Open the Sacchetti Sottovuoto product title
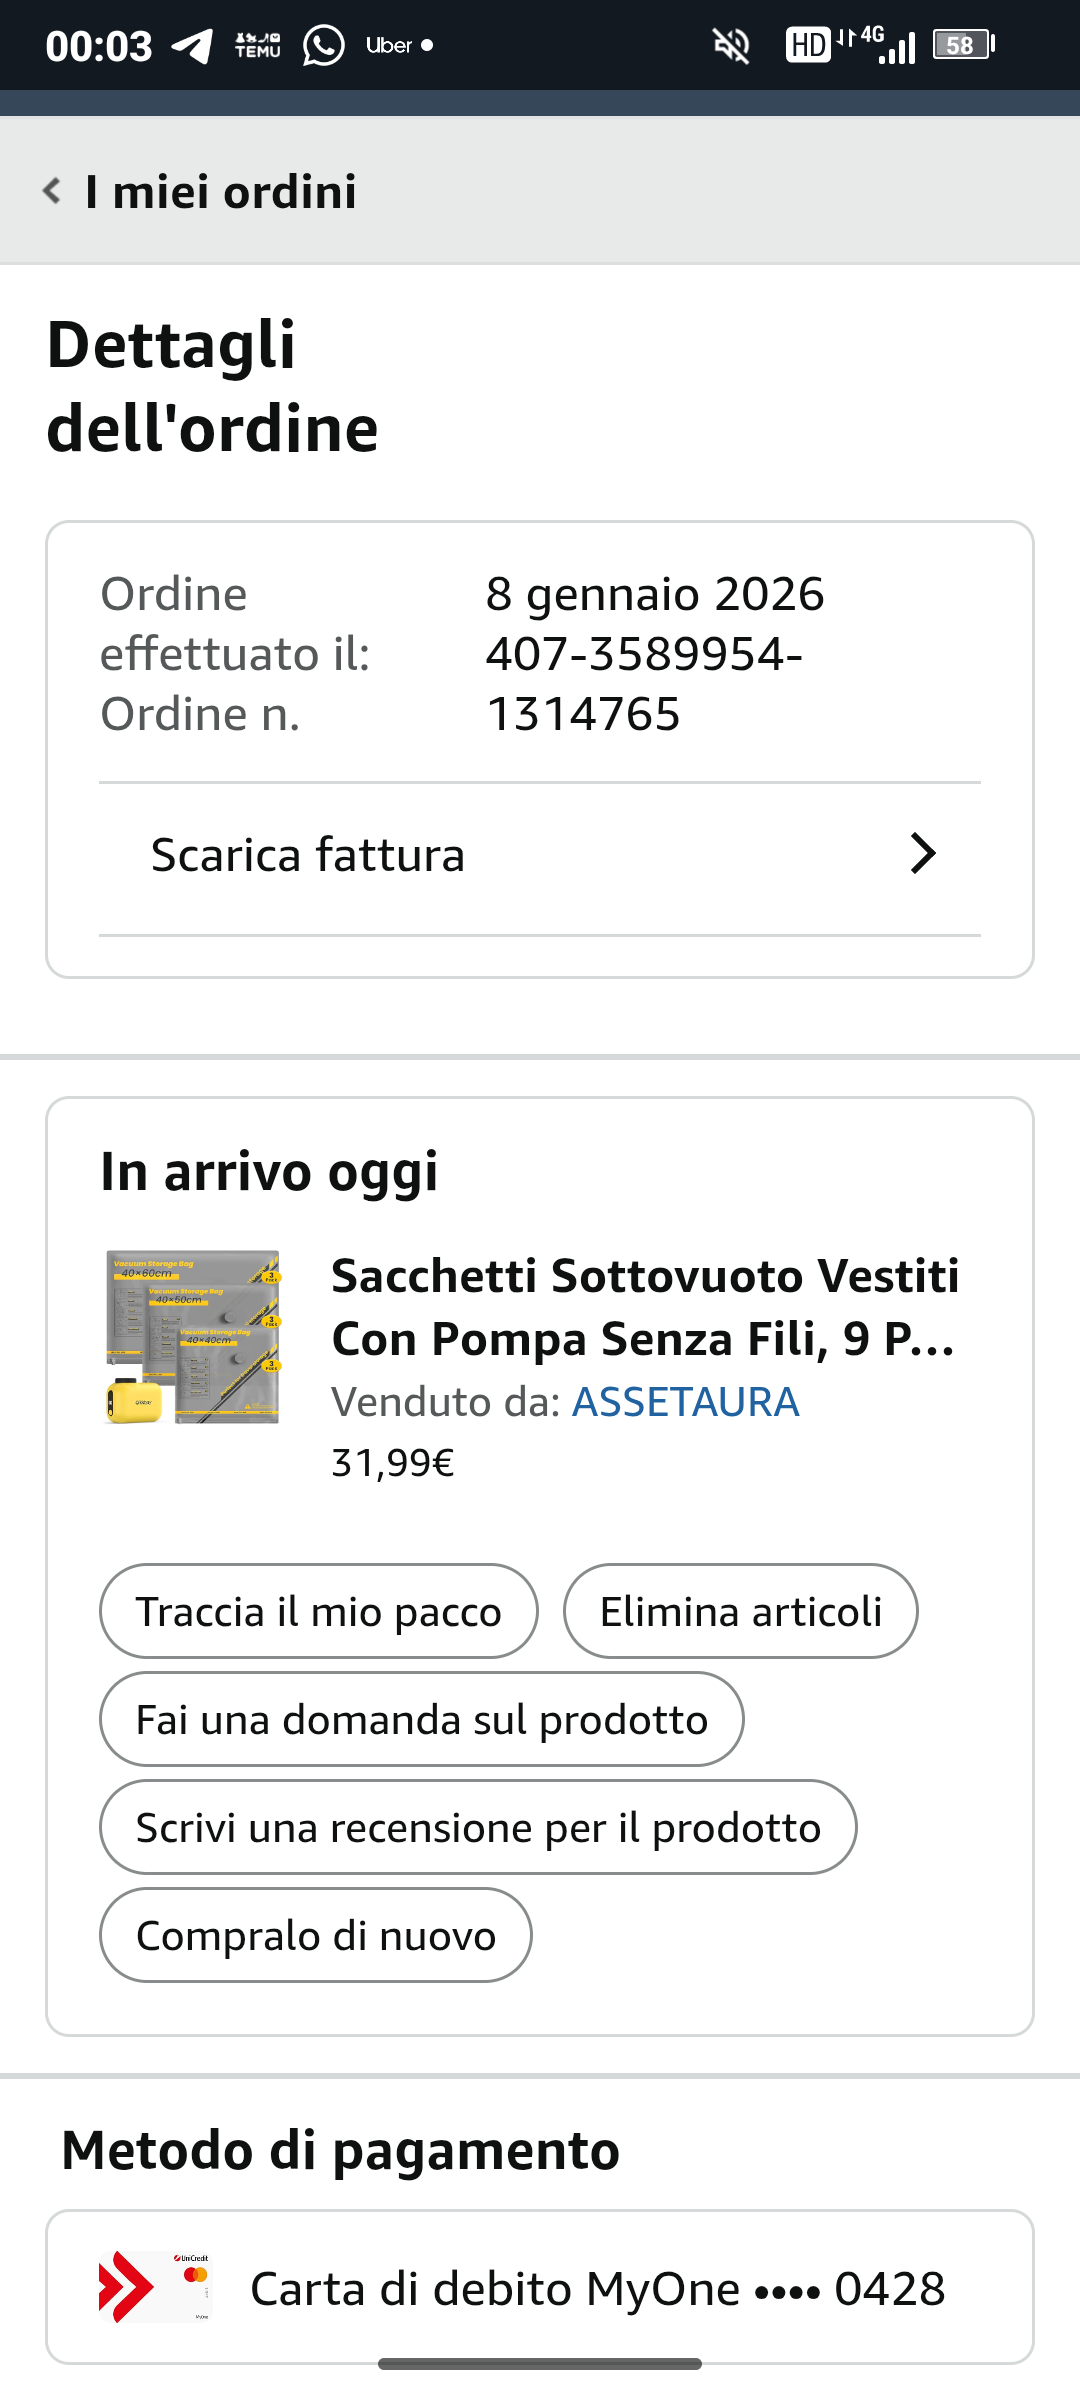The height and width of the screenshot is (2400, 1080). coord(645,1307)
